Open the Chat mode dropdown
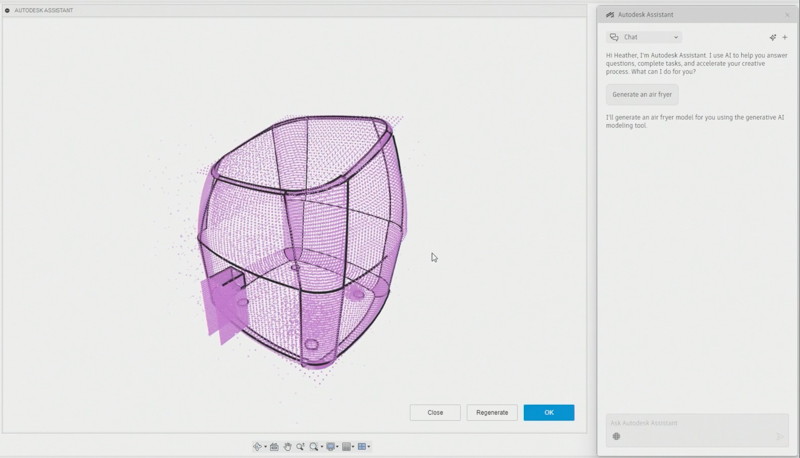 pos(645,37)
